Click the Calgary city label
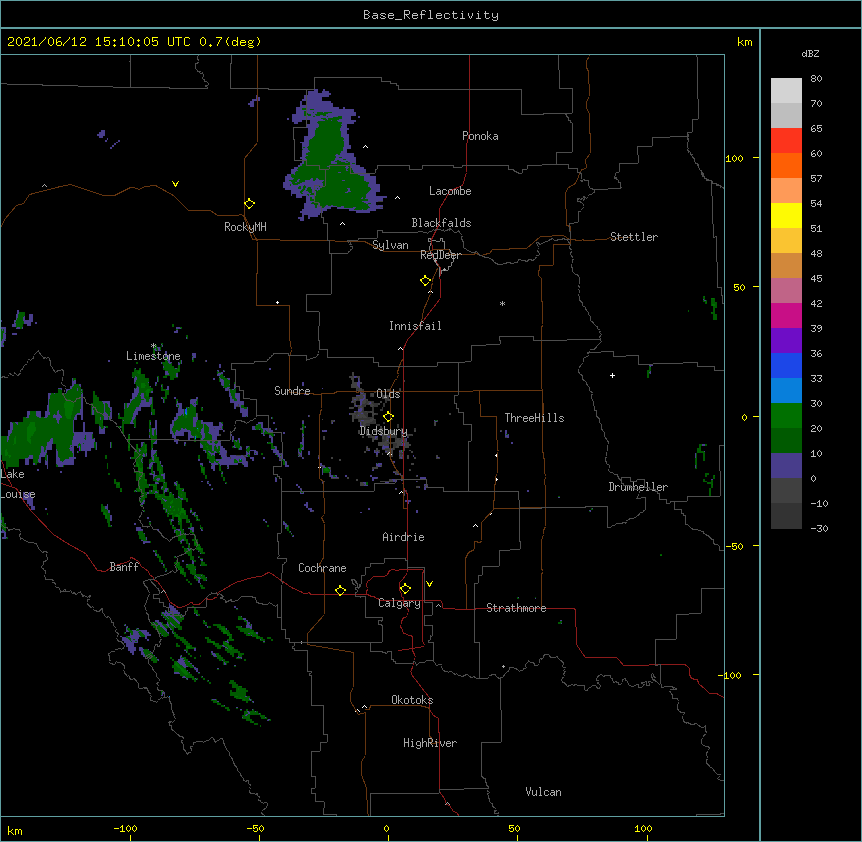 click(399, 603)
